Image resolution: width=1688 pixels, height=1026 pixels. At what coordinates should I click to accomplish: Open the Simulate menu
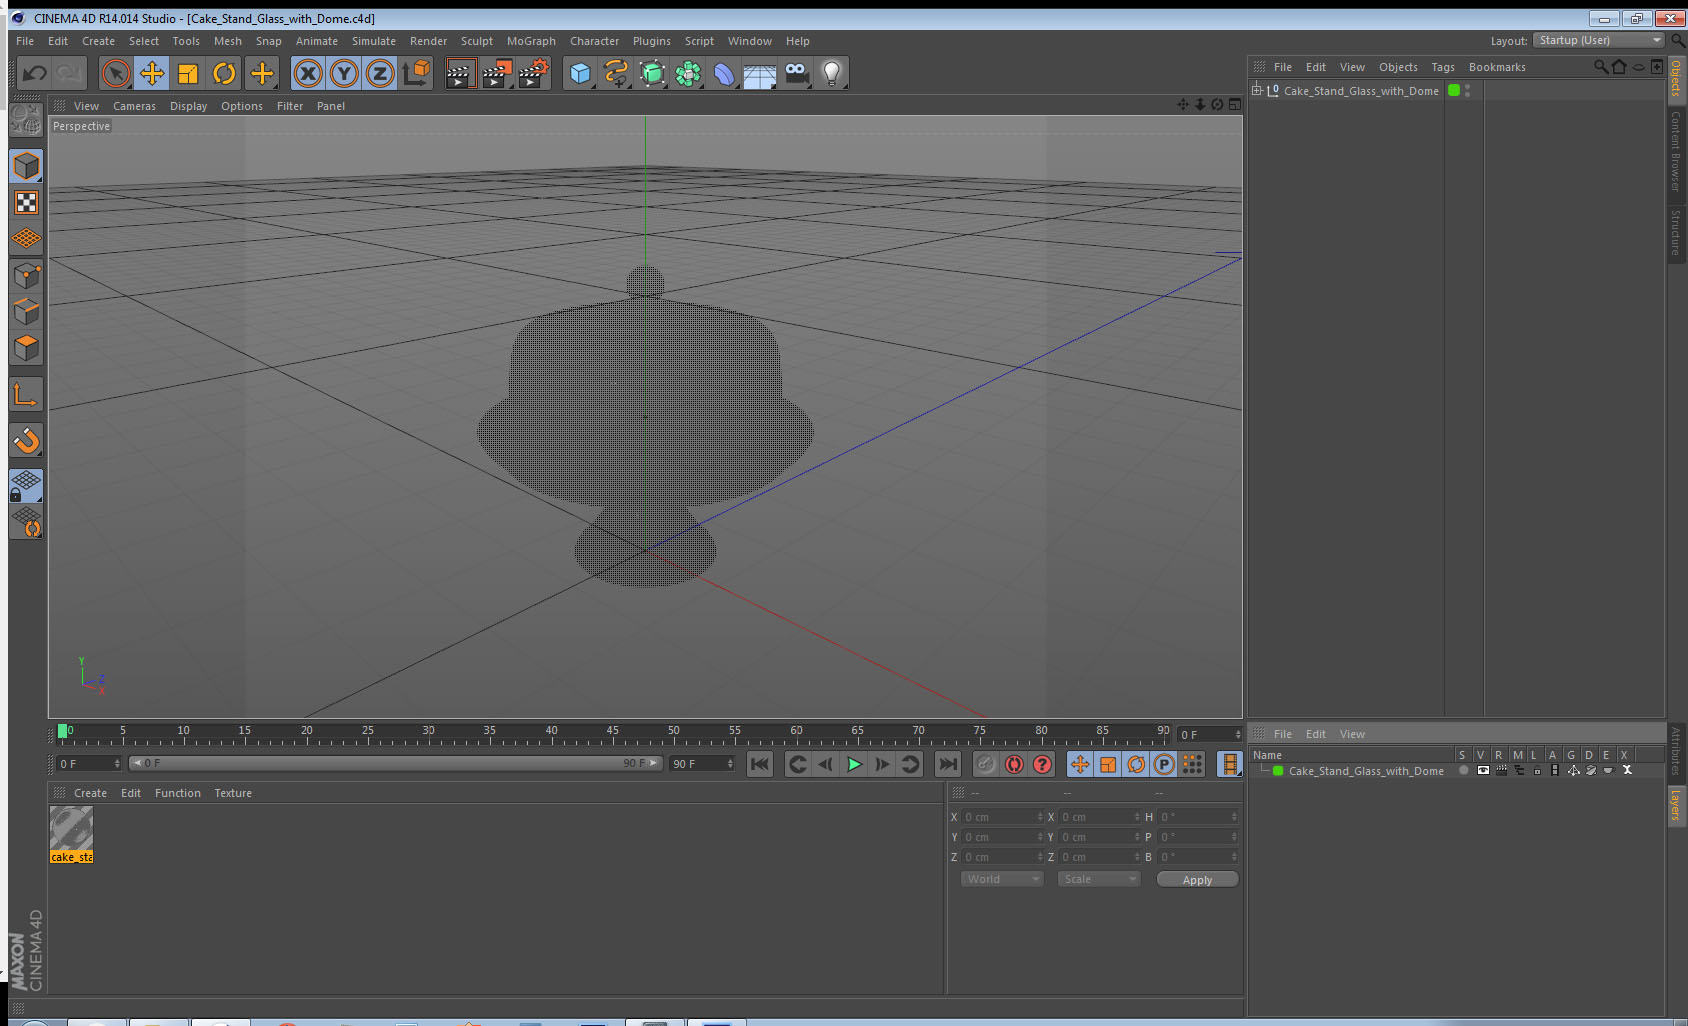coord(374,41)
